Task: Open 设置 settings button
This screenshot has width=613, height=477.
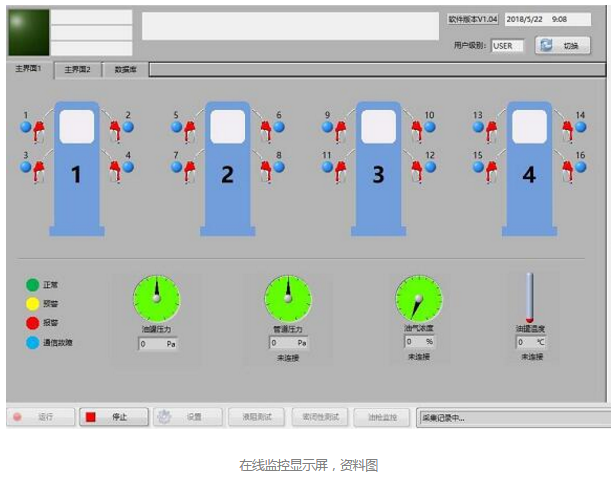Action: [185, 417]
